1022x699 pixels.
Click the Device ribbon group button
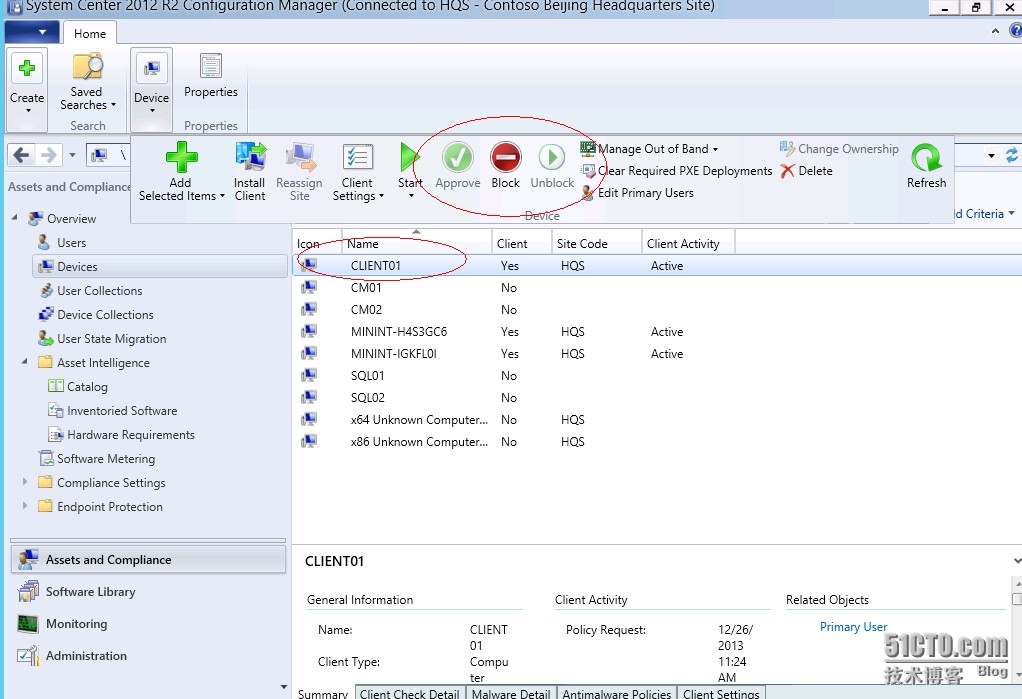click(151, 89)
